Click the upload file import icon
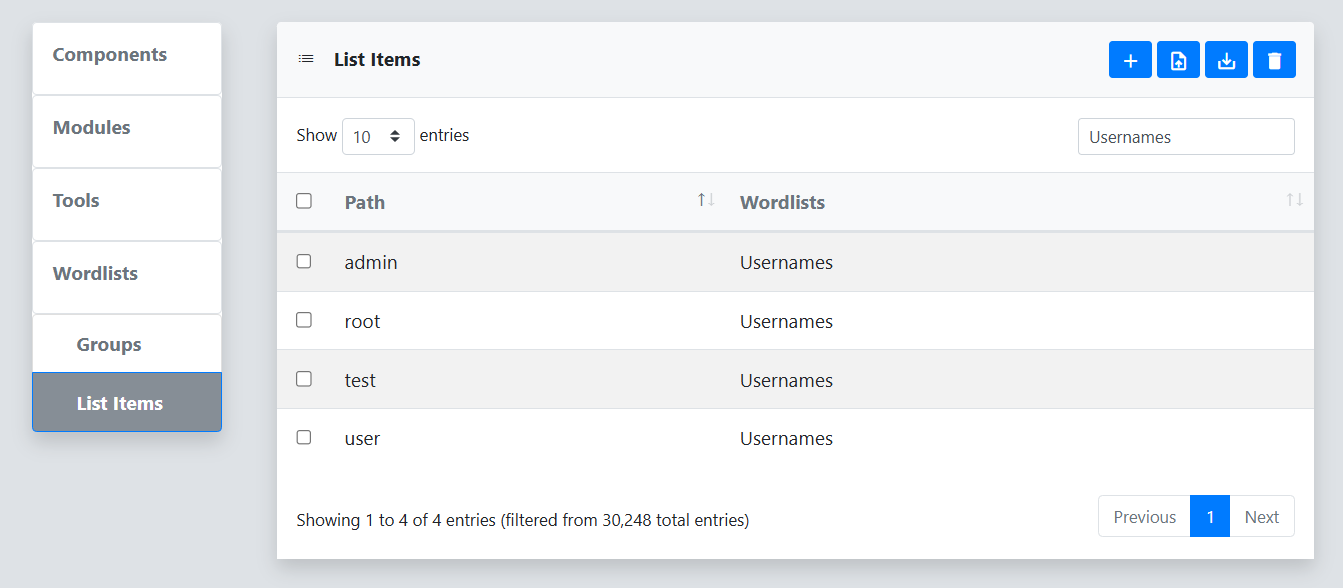 click(1178, 60)
